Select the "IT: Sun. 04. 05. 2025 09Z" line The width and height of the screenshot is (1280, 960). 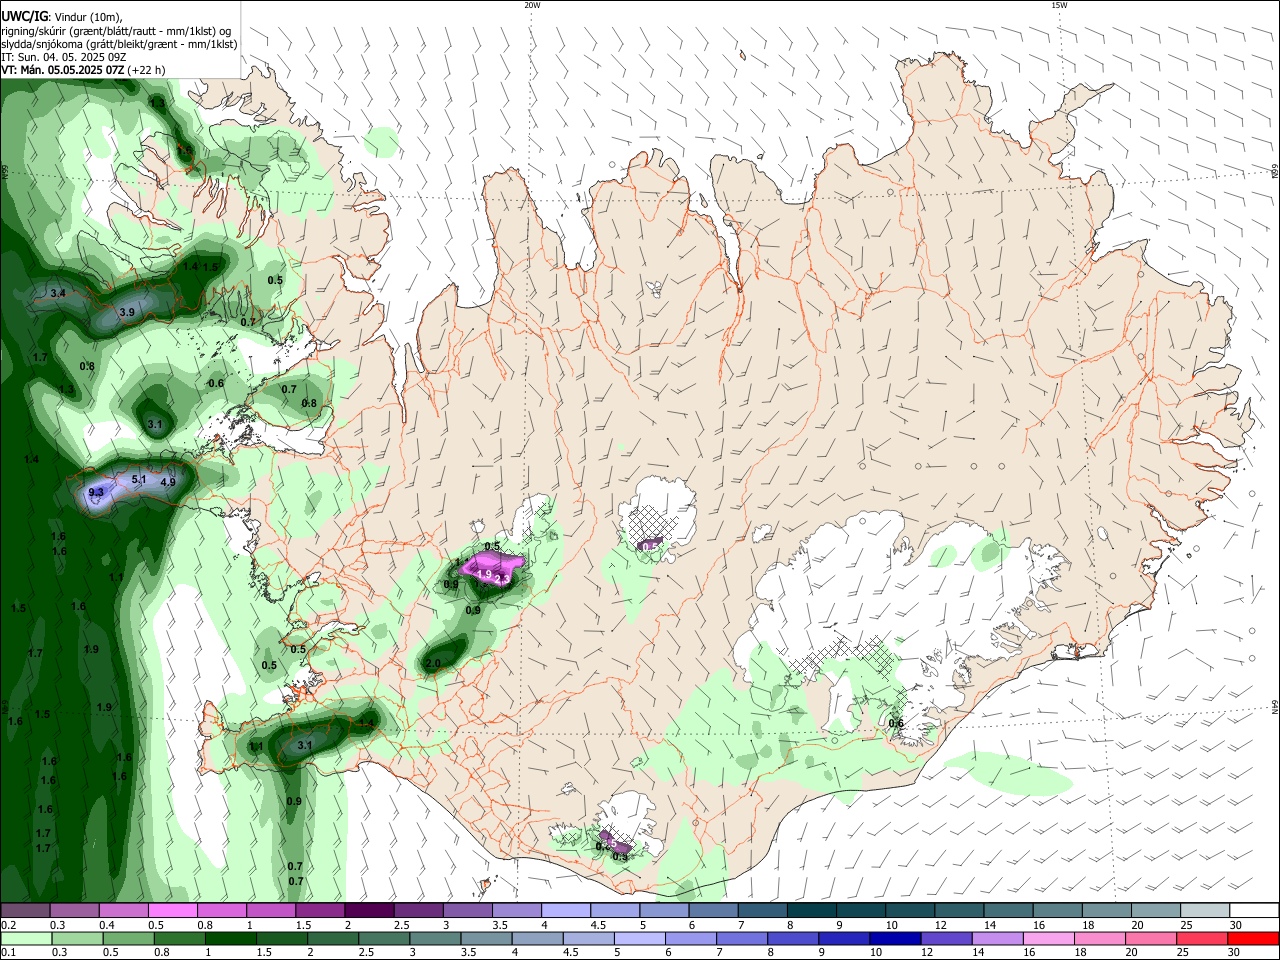(x=63, y=57)
